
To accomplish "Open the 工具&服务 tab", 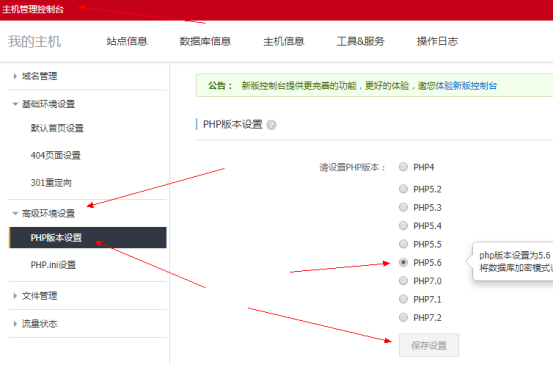I will 360,41.
